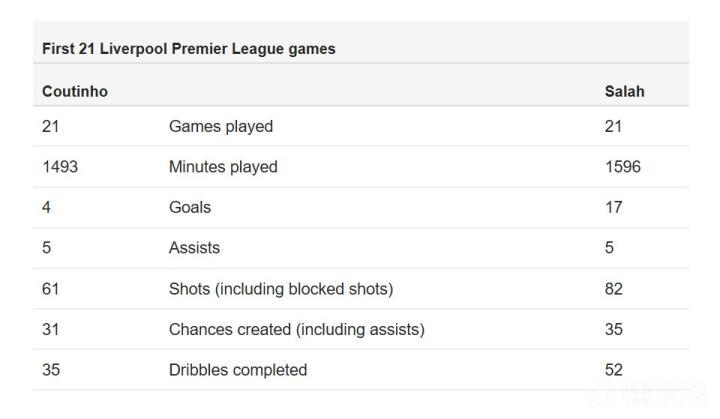Click Coutinho's minutes played value 1493

pyautogui.click(x=60, y=167)
